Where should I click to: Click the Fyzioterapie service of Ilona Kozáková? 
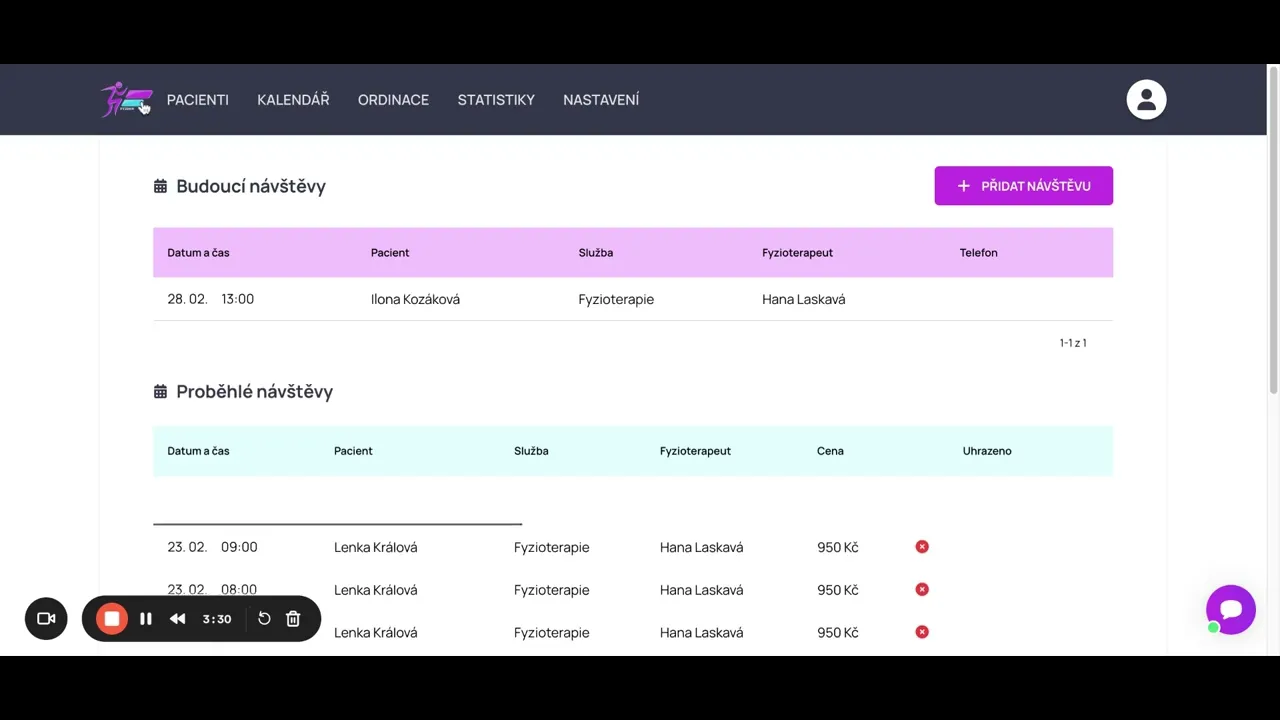click(x=616, y=299)
